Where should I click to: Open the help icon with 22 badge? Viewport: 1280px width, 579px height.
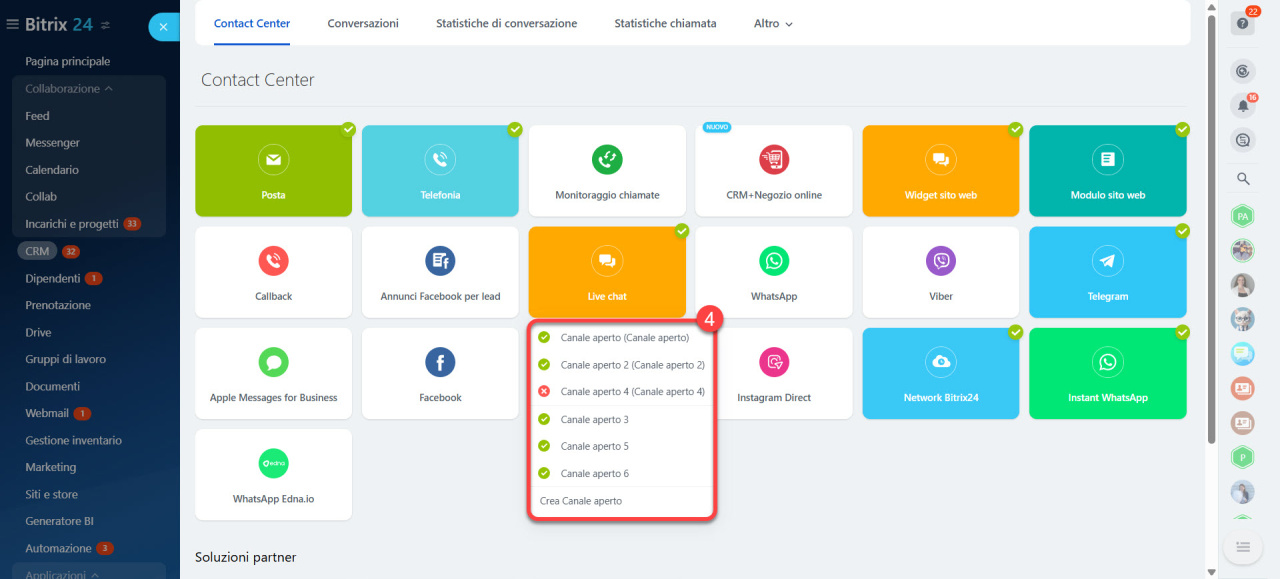[x=1243, y=24]
